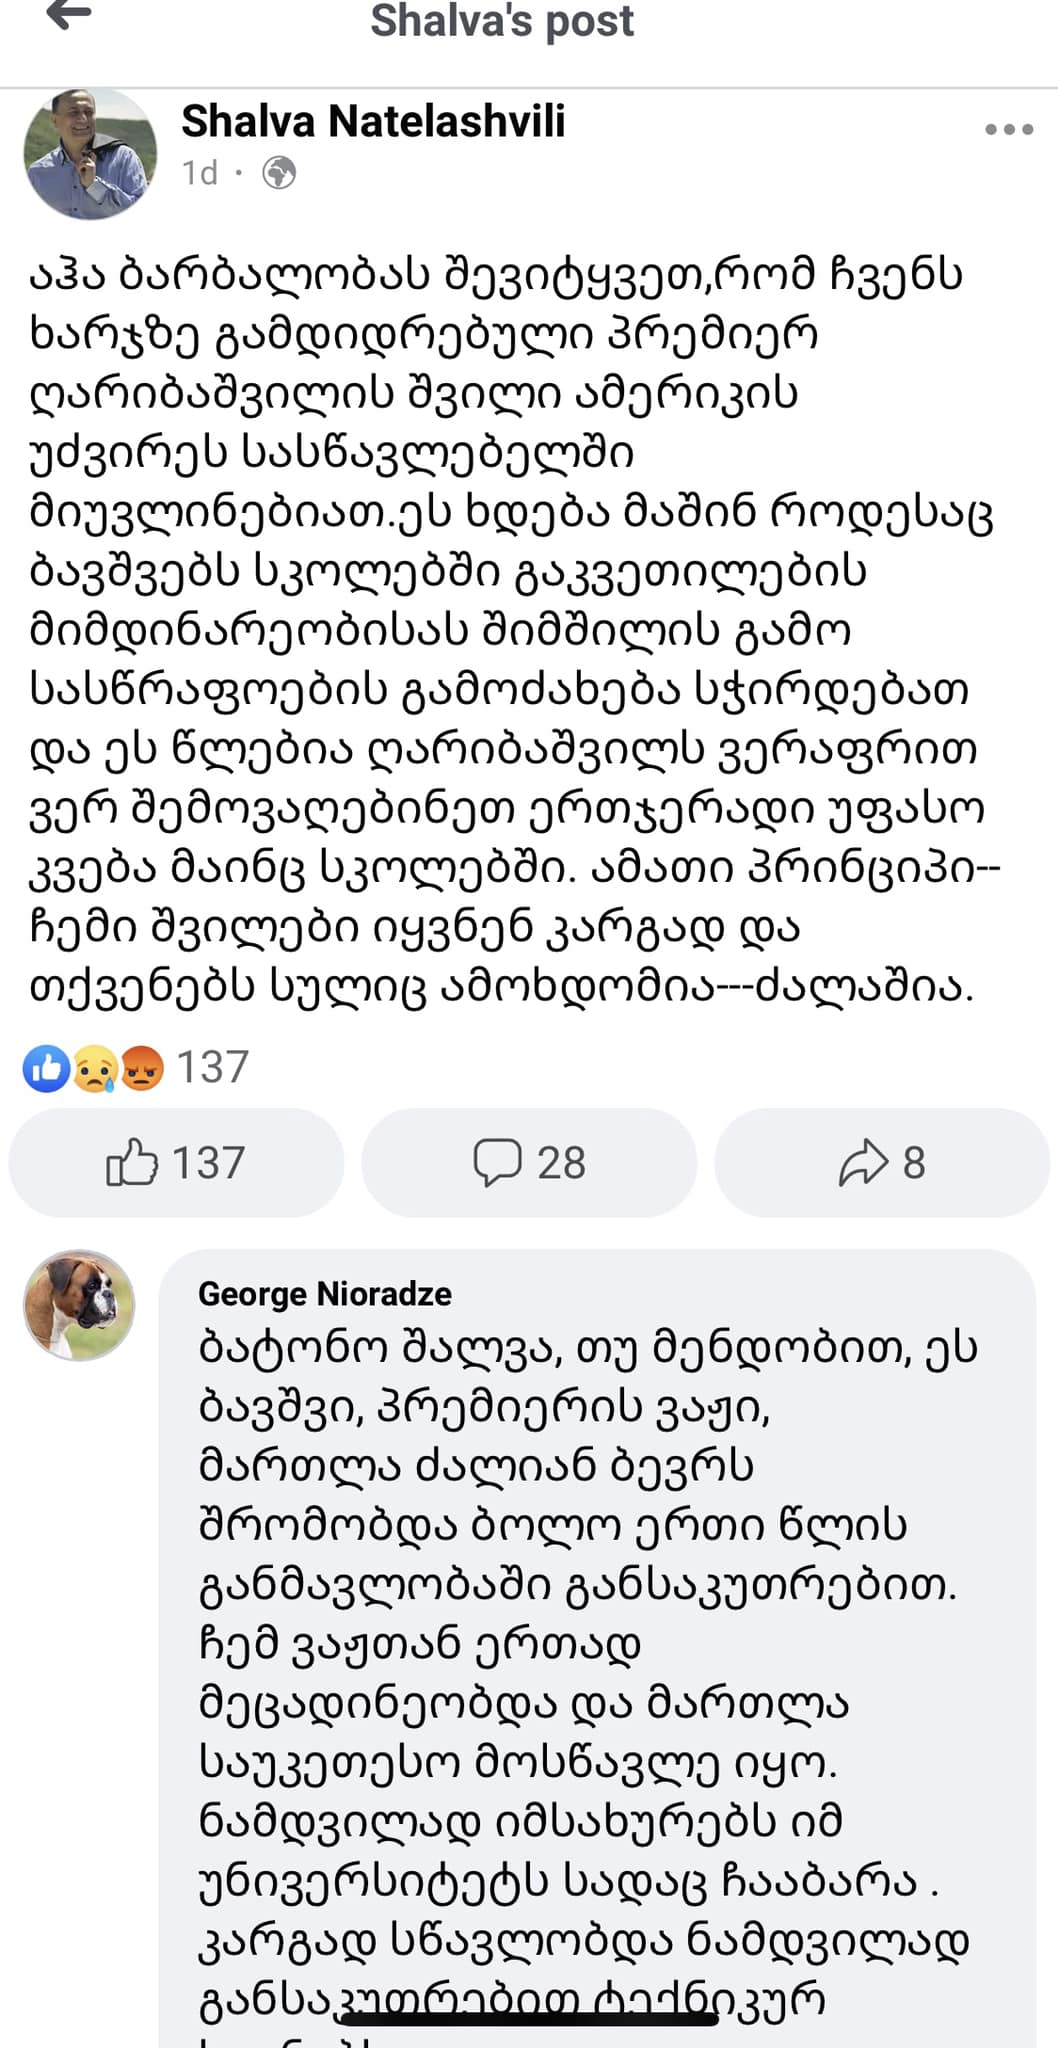Viewport: 1058px width, 2048px height.
Task: Open Shalva Natelashvili's profile picture
Action: click(x=90, y=152)
